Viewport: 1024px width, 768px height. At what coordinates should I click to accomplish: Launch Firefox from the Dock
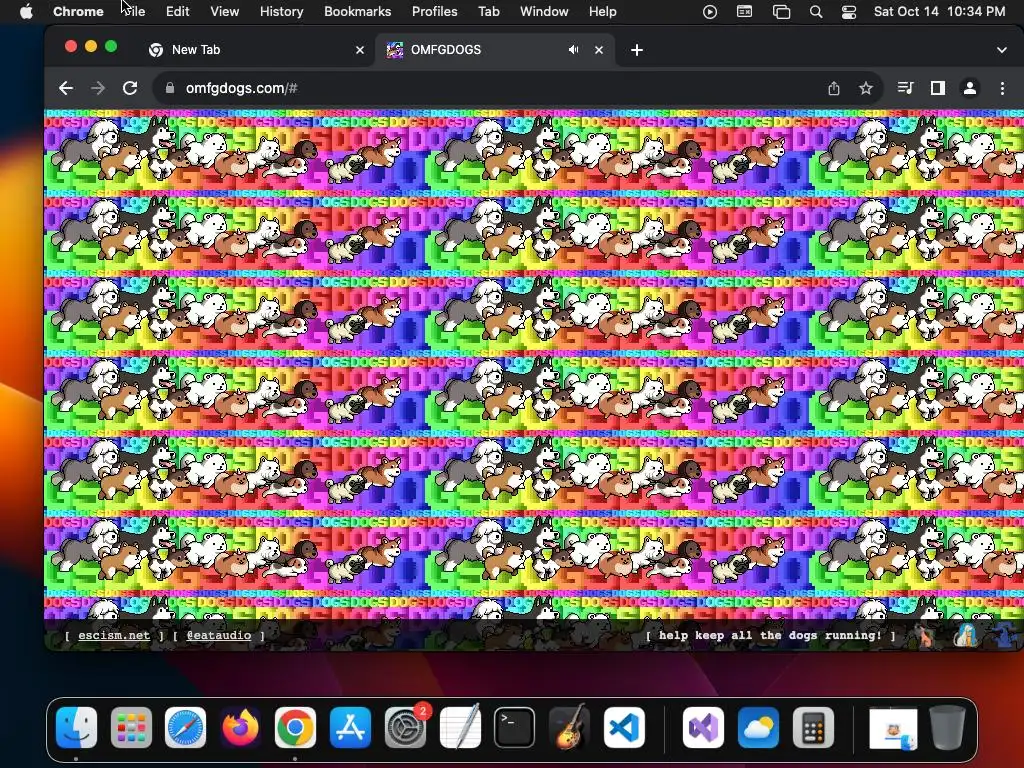(240, 728)
